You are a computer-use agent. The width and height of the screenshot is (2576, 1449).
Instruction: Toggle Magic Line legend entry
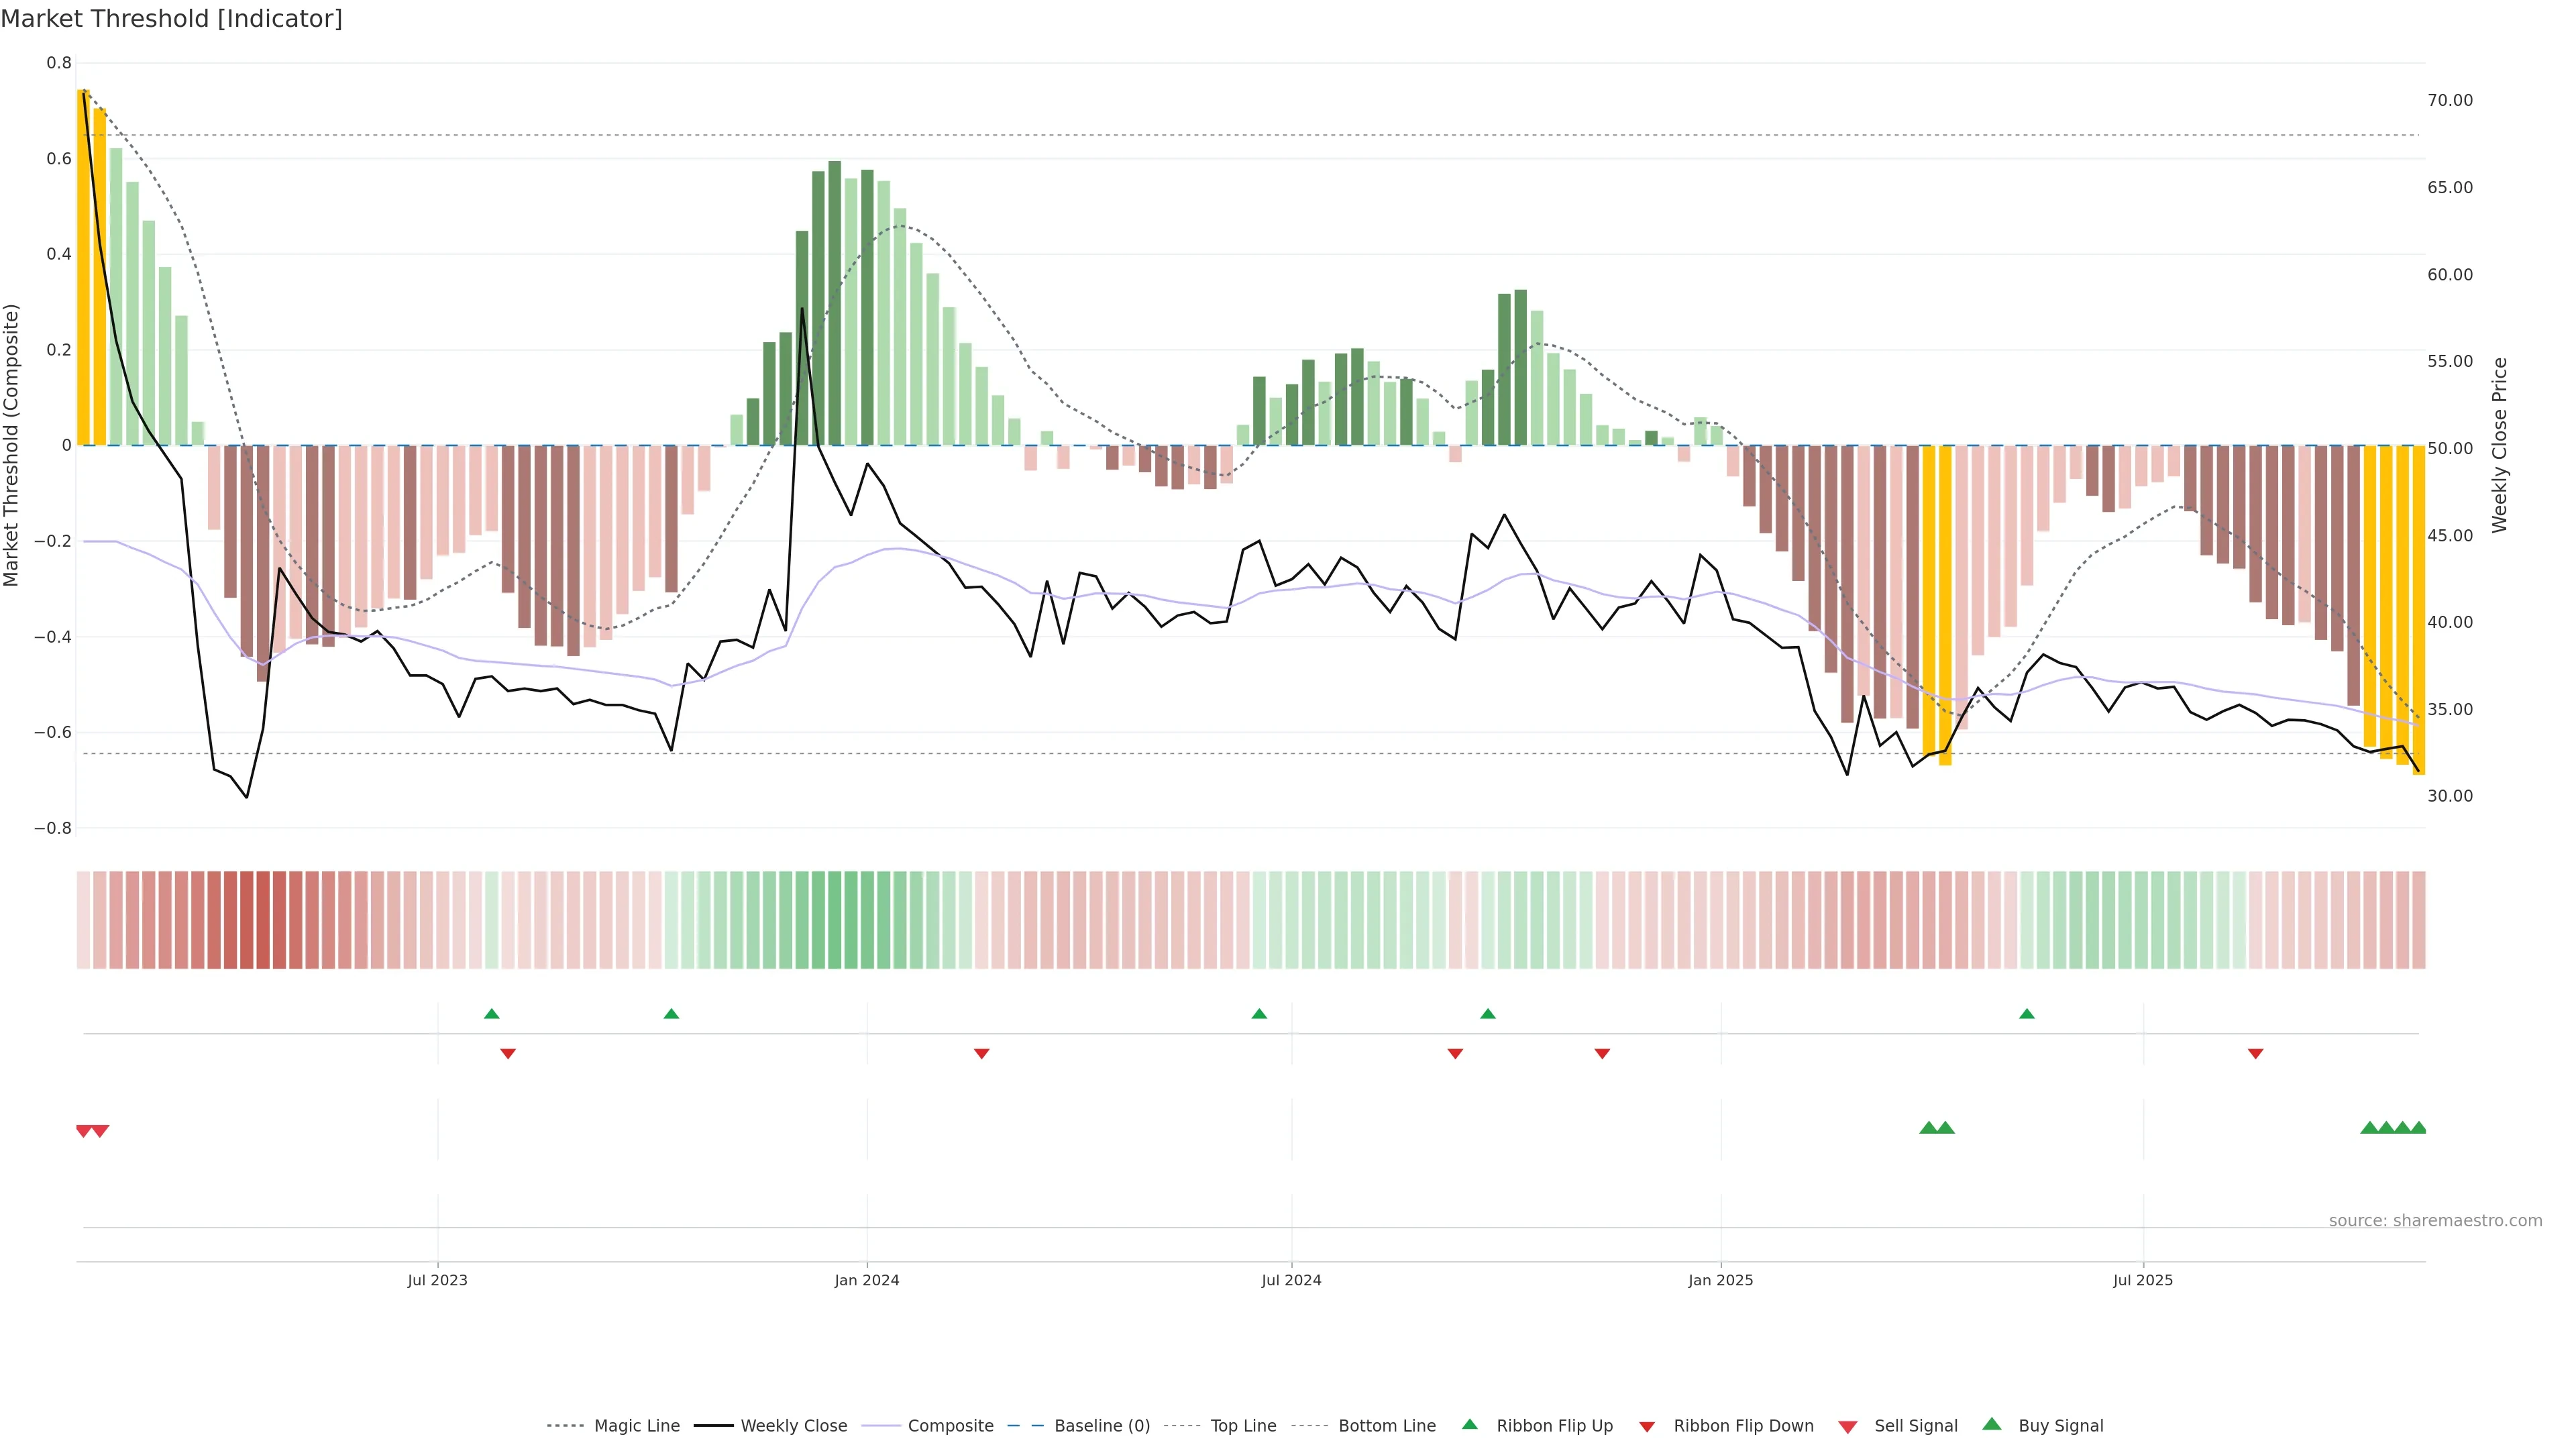pos(636,1426)
